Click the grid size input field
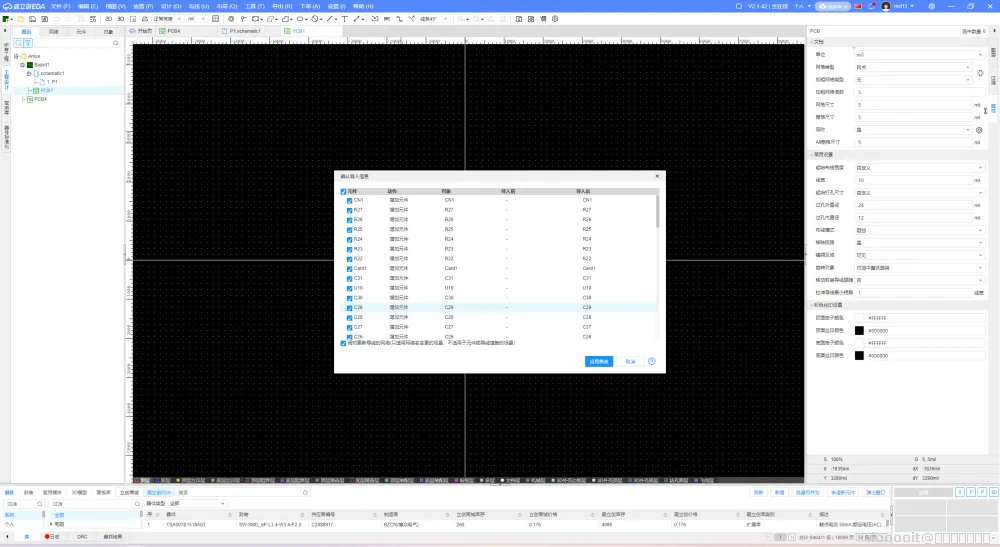 pos(913,105)
